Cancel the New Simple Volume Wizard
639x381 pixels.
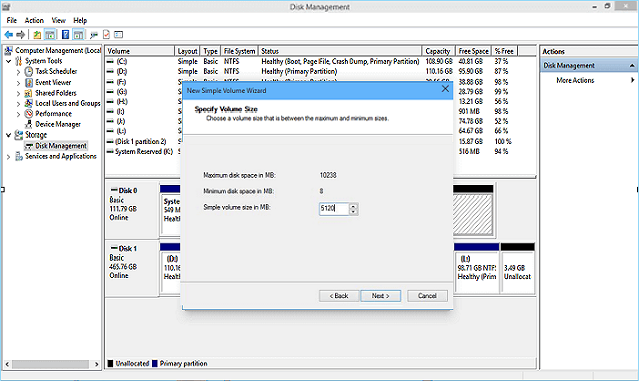(427, 296)
